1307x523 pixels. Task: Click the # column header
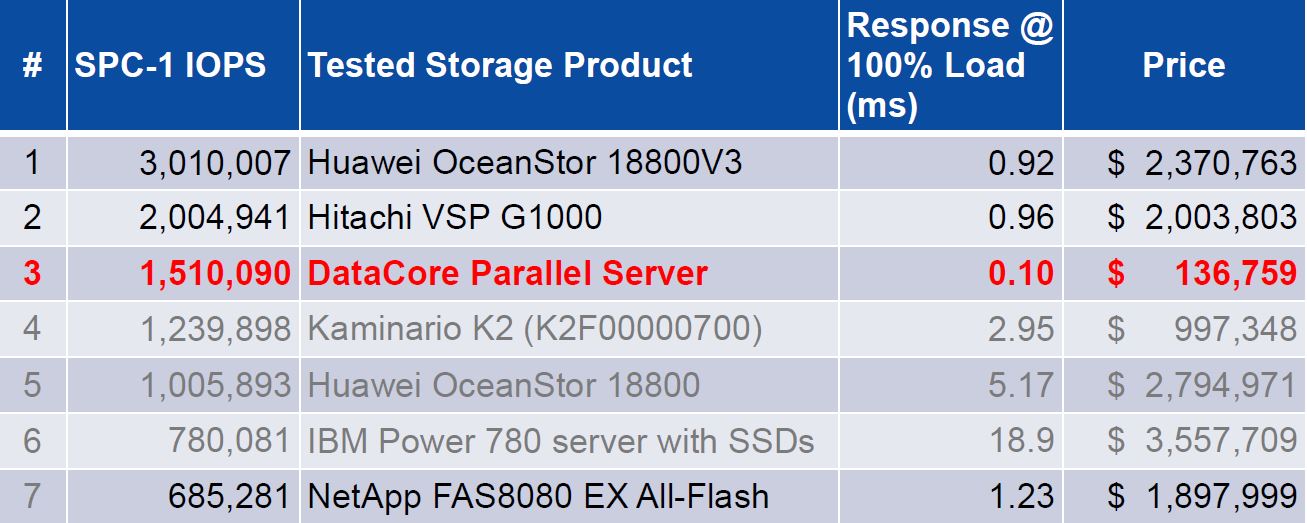point(32,65)
